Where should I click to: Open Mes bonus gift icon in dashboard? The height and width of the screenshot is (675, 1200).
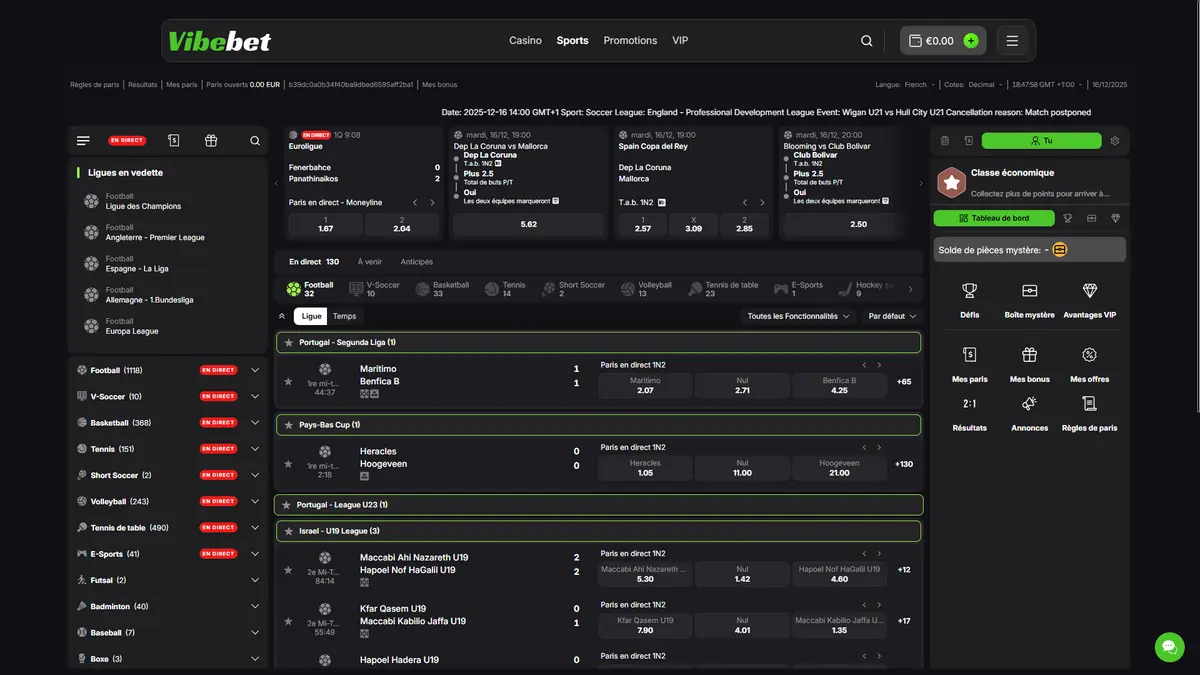[x=1029, y=354]
